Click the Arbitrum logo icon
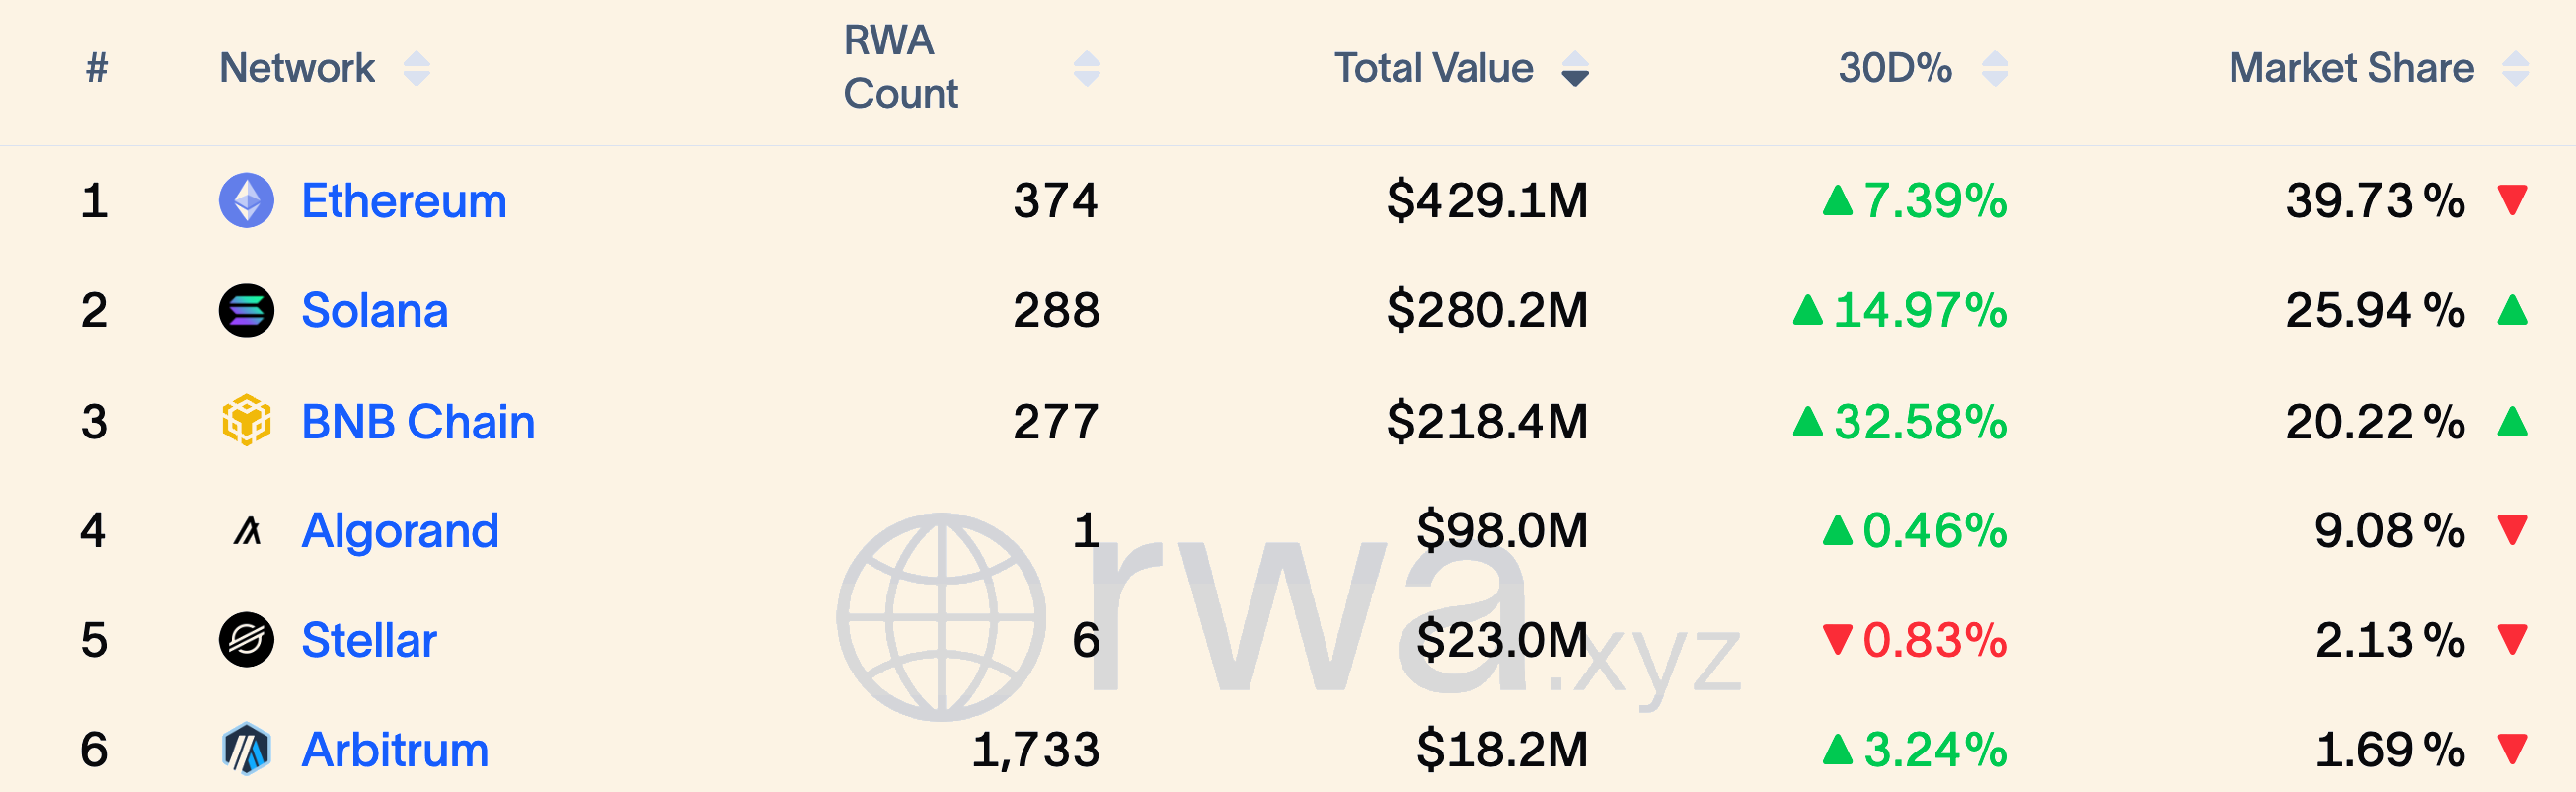The width and height of the screenshot is (2576, 792). pyautogui.click(x=246, y=750)
